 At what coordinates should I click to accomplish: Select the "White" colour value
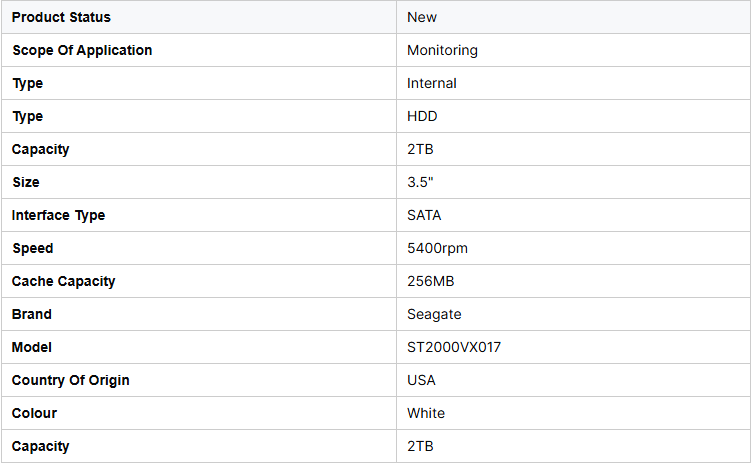[426, 413]
